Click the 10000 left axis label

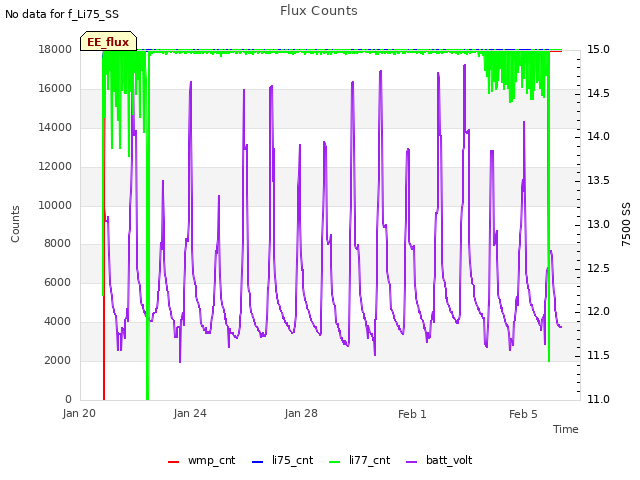pos(55,205)
